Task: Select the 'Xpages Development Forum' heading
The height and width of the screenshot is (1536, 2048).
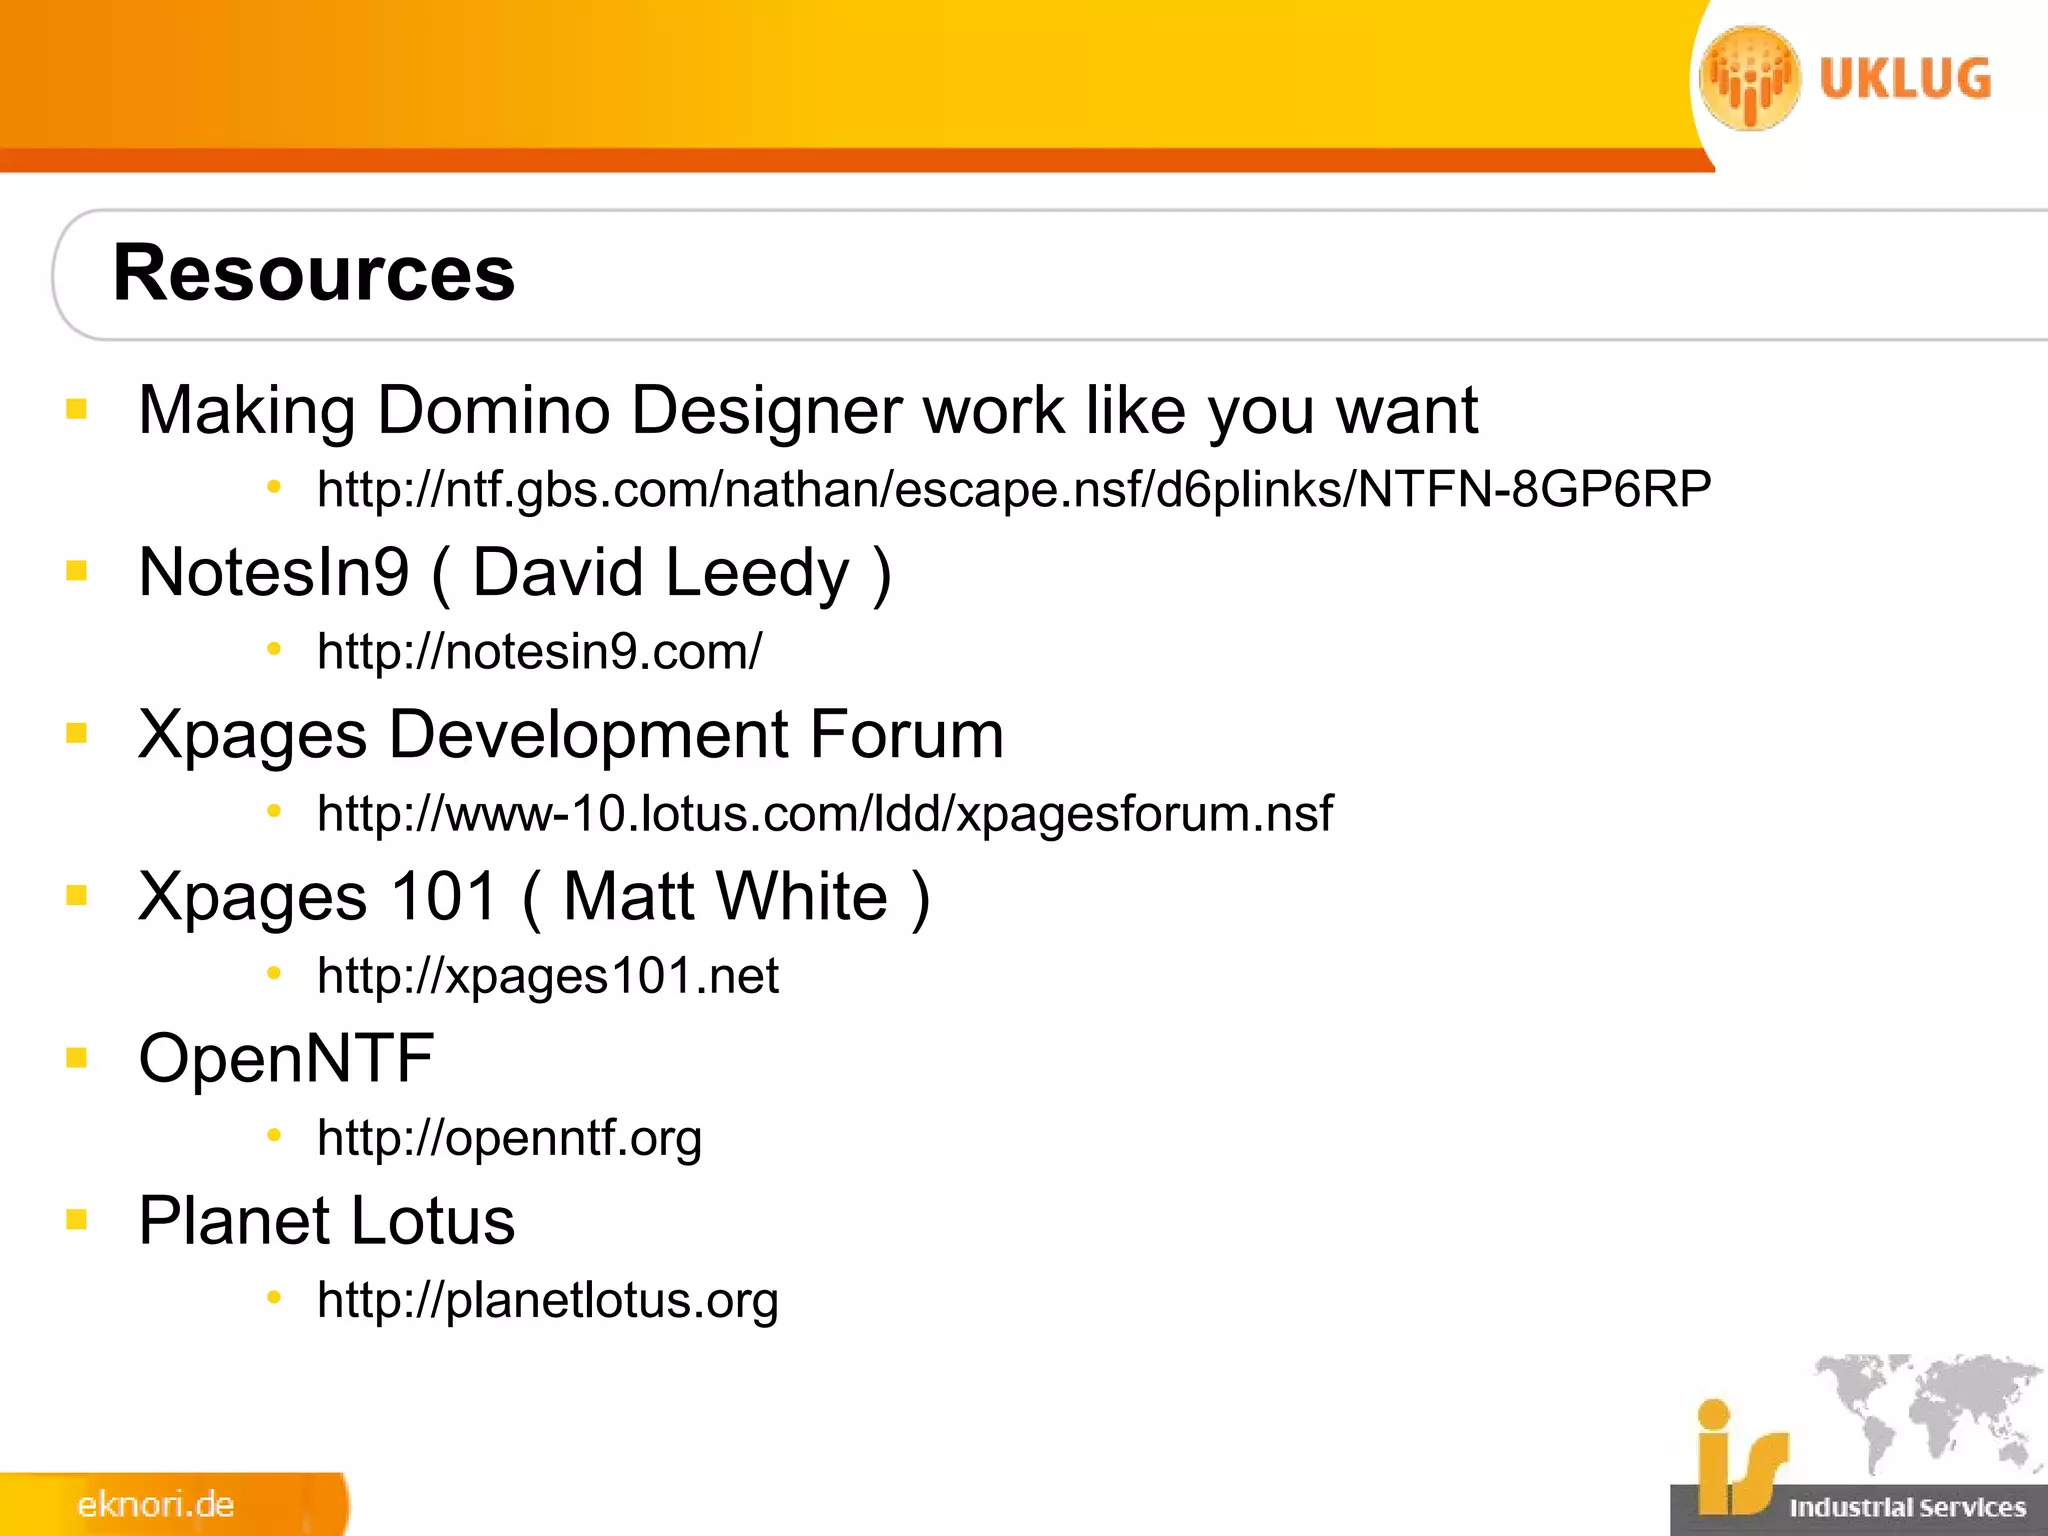Action: coord(571,734)
